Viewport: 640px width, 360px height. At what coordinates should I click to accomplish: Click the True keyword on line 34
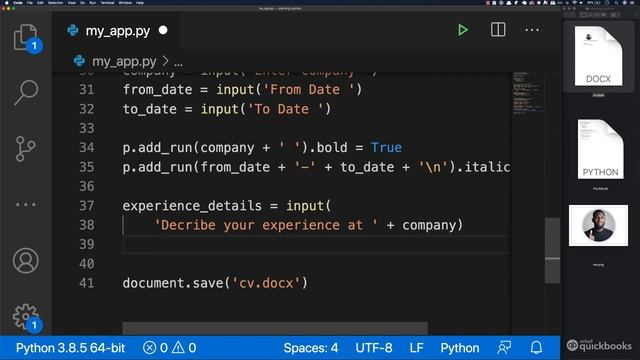(386, 147)
